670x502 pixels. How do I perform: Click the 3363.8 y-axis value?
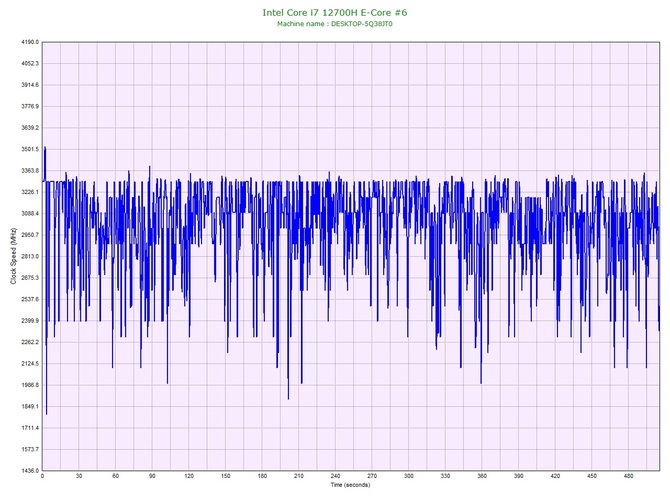click(x=30, y=171)
